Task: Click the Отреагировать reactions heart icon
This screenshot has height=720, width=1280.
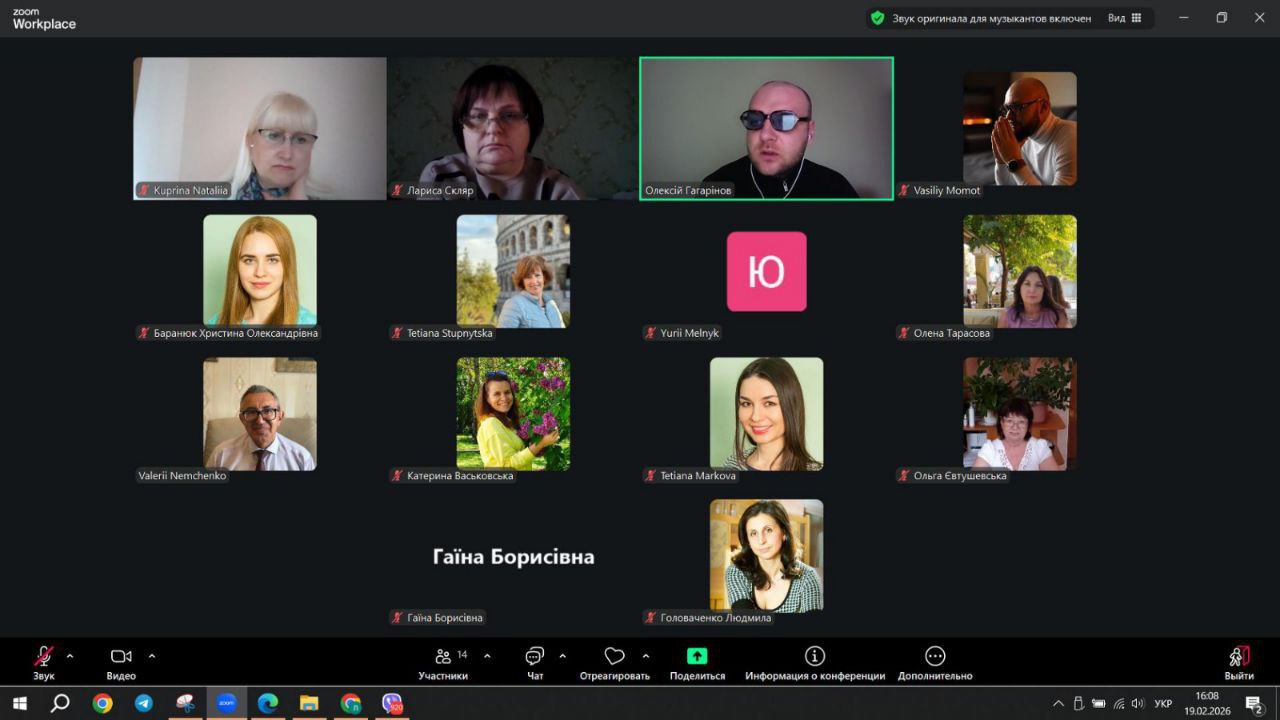Action: pyautogui.click(x=614, y=657)
